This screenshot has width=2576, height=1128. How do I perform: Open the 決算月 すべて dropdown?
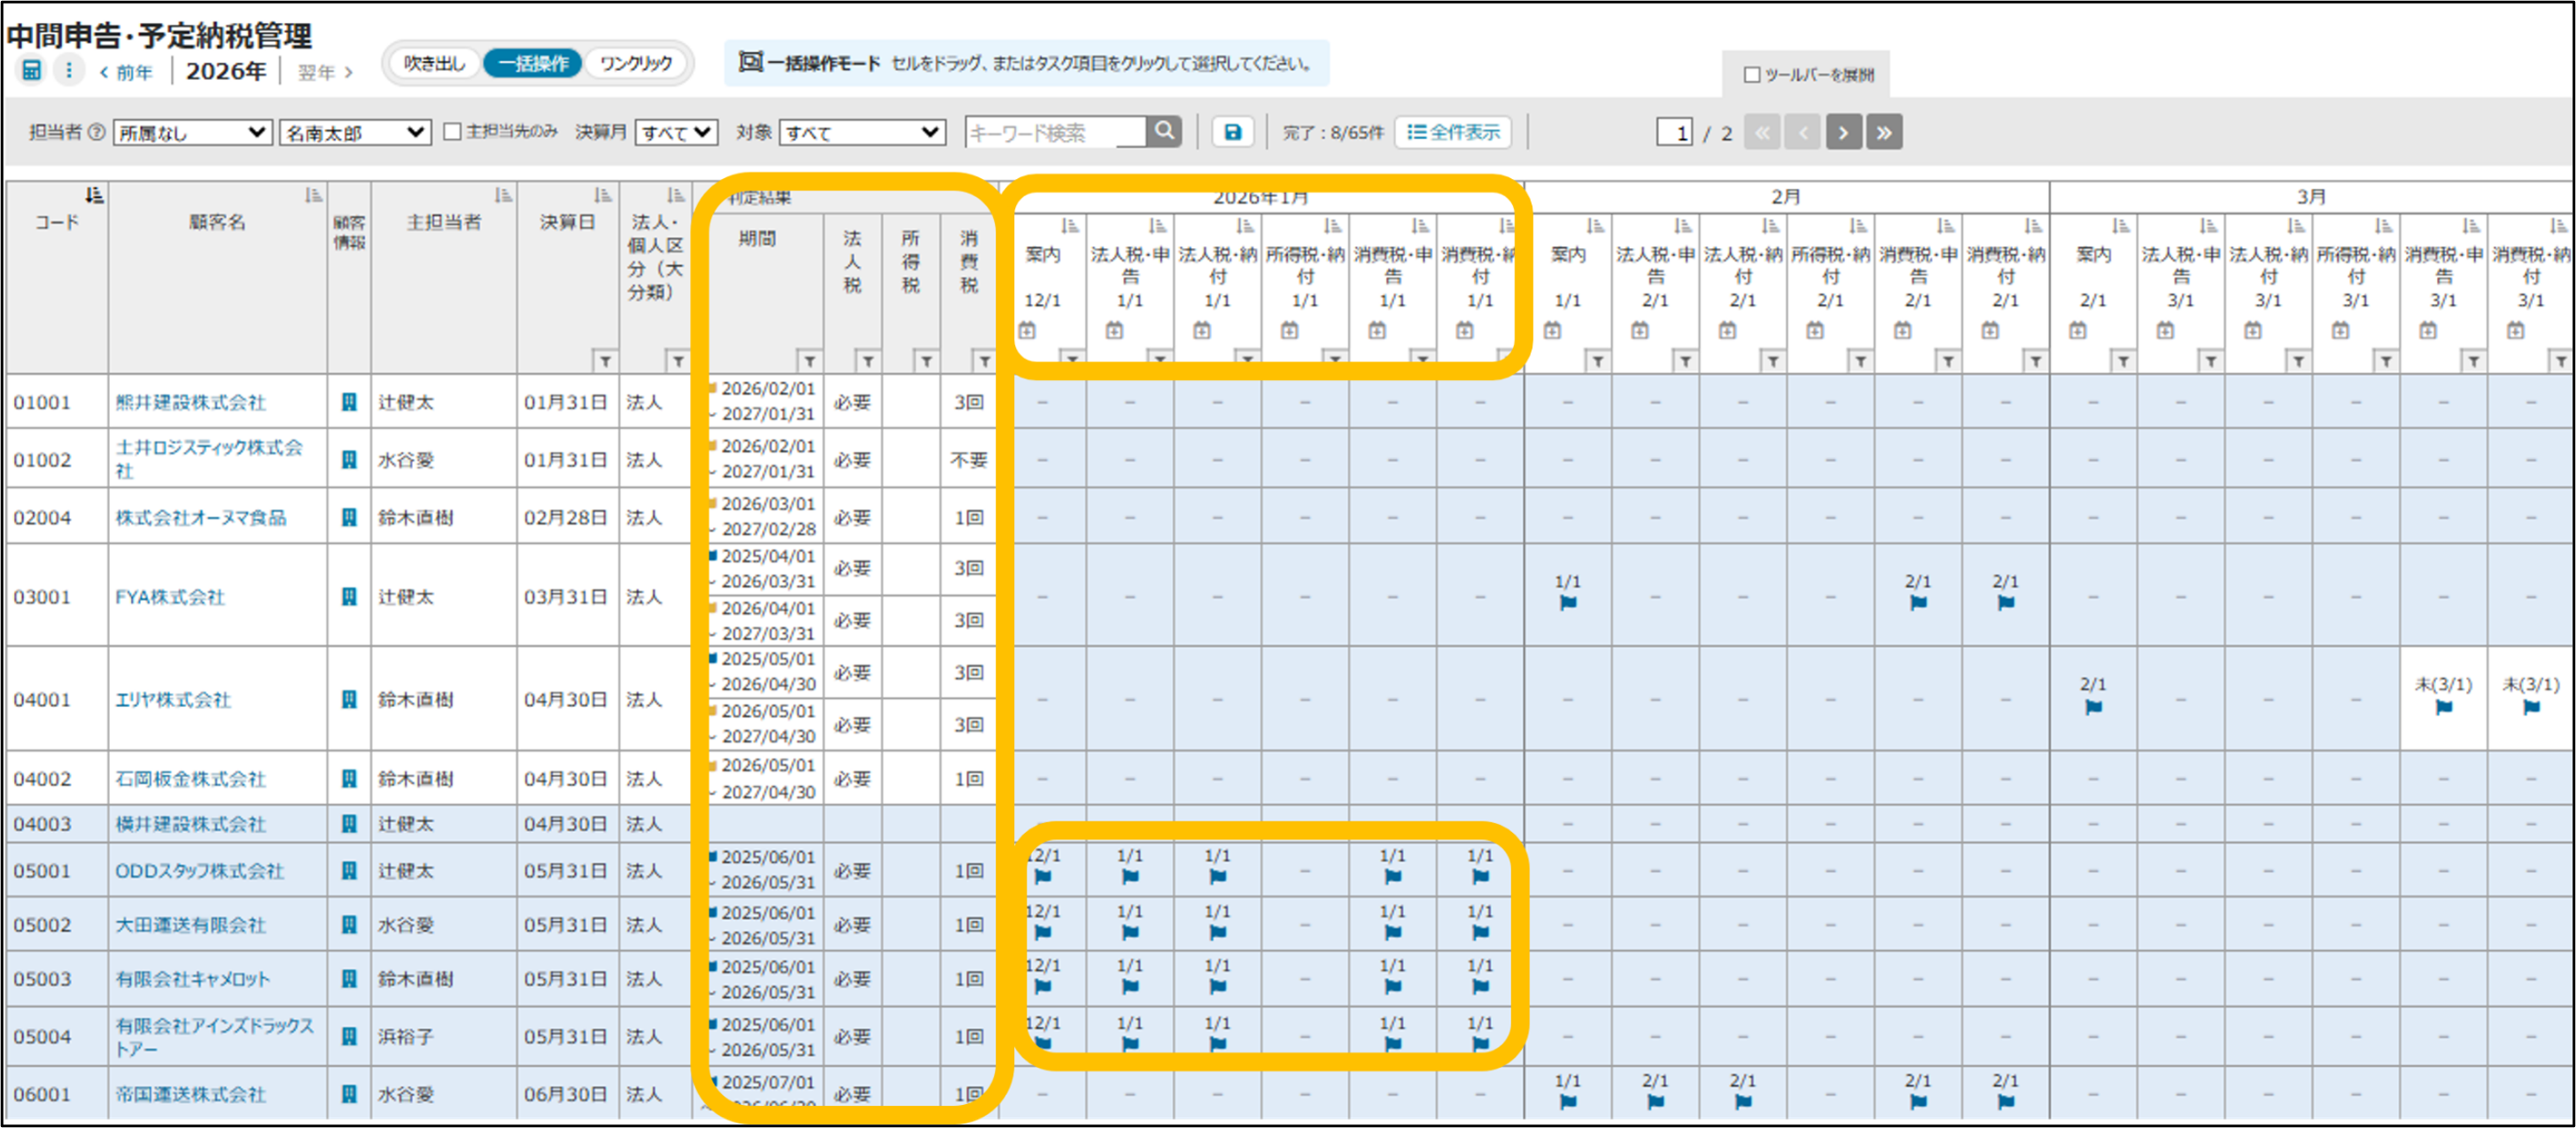click(676, 132)
